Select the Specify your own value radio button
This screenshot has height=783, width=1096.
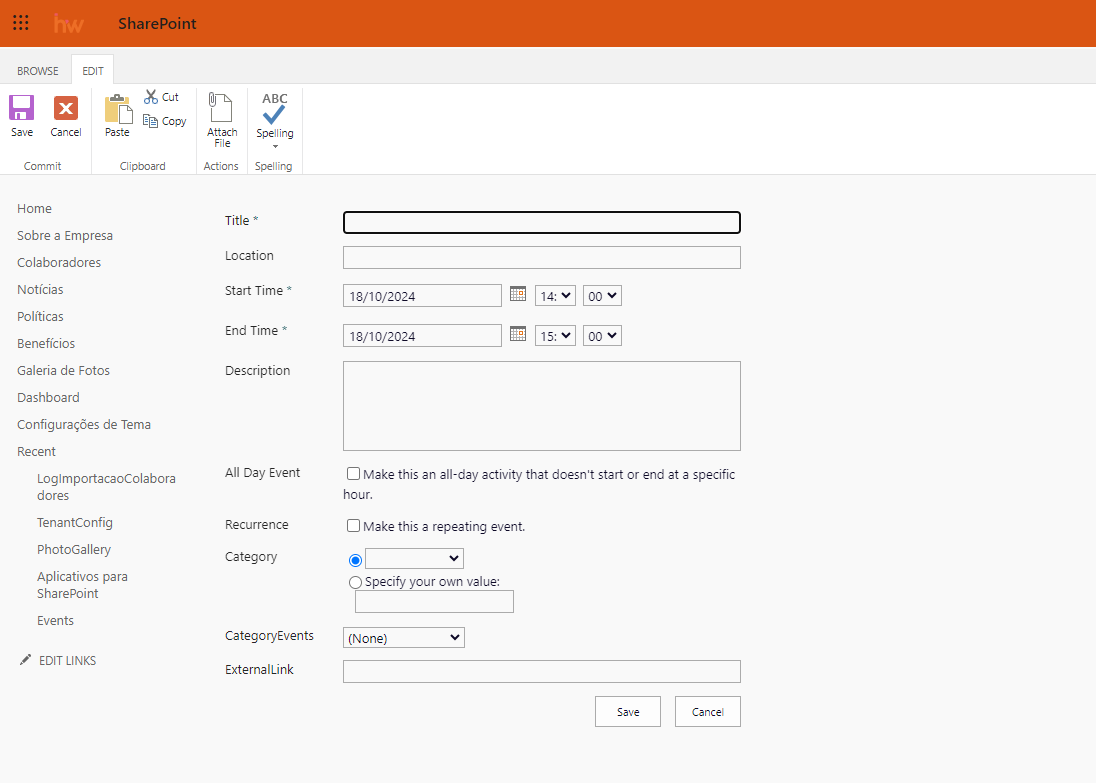pyautogui.click(x=355, y=582)
